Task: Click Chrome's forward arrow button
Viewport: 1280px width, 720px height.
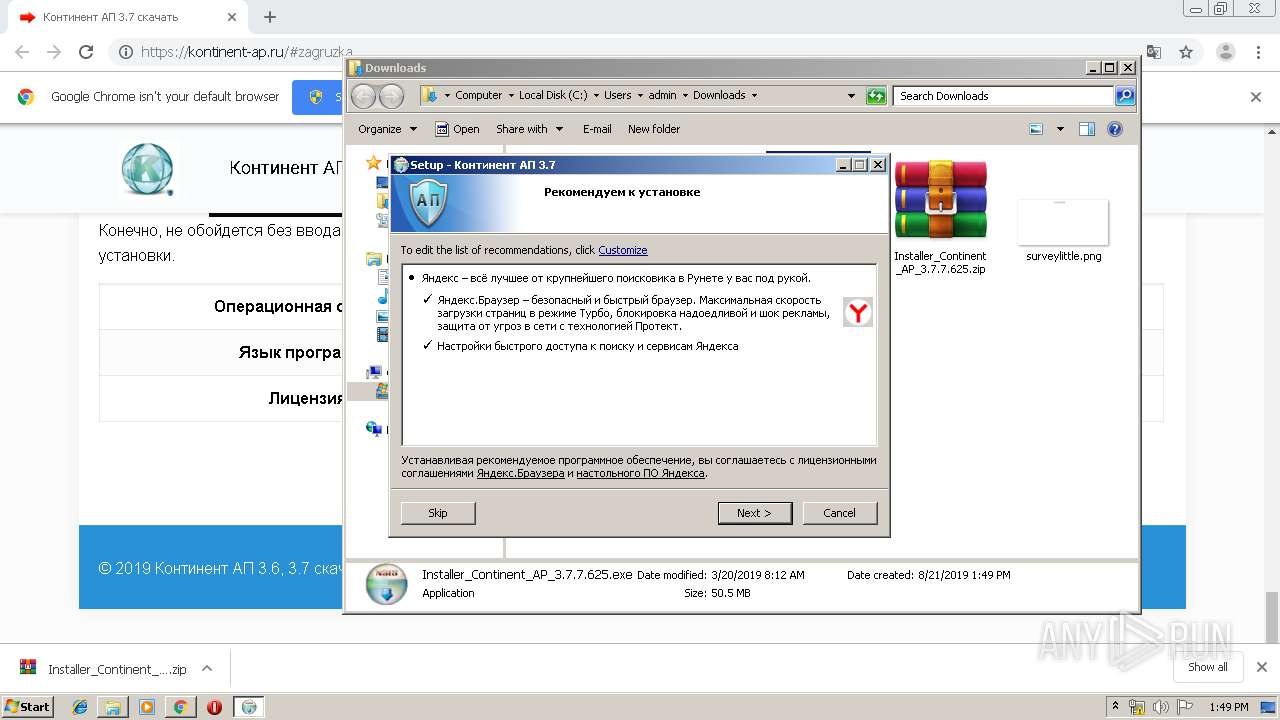Action: coord(54,52)
